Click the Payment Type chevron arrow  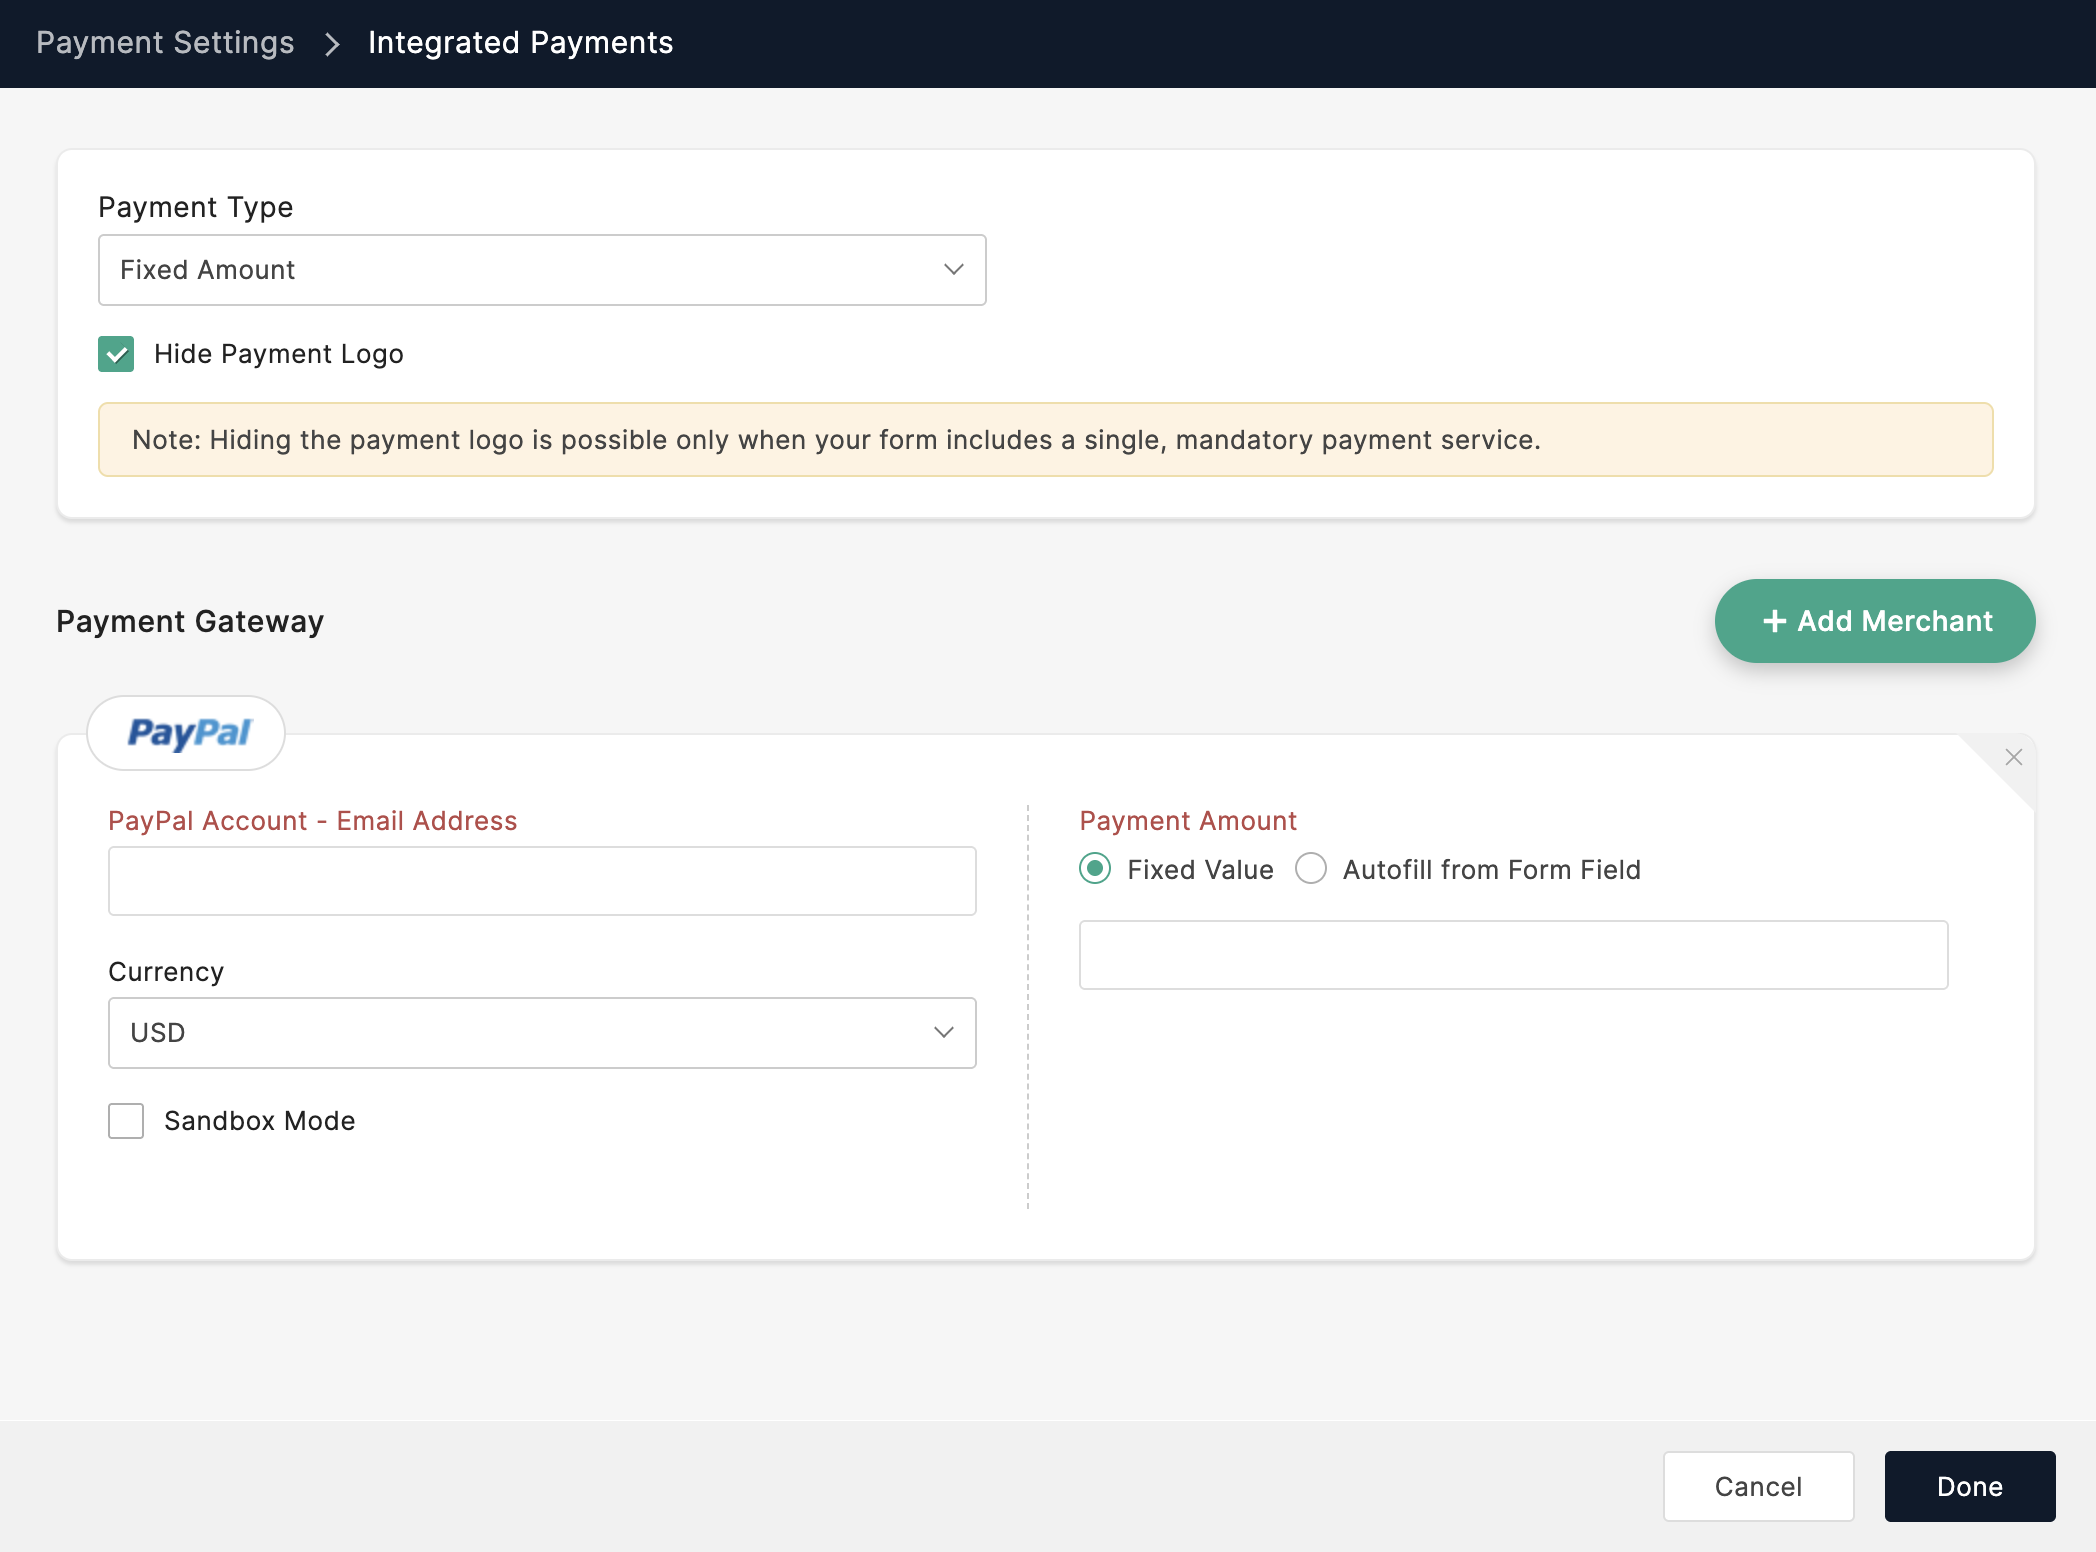pos(953,270)
